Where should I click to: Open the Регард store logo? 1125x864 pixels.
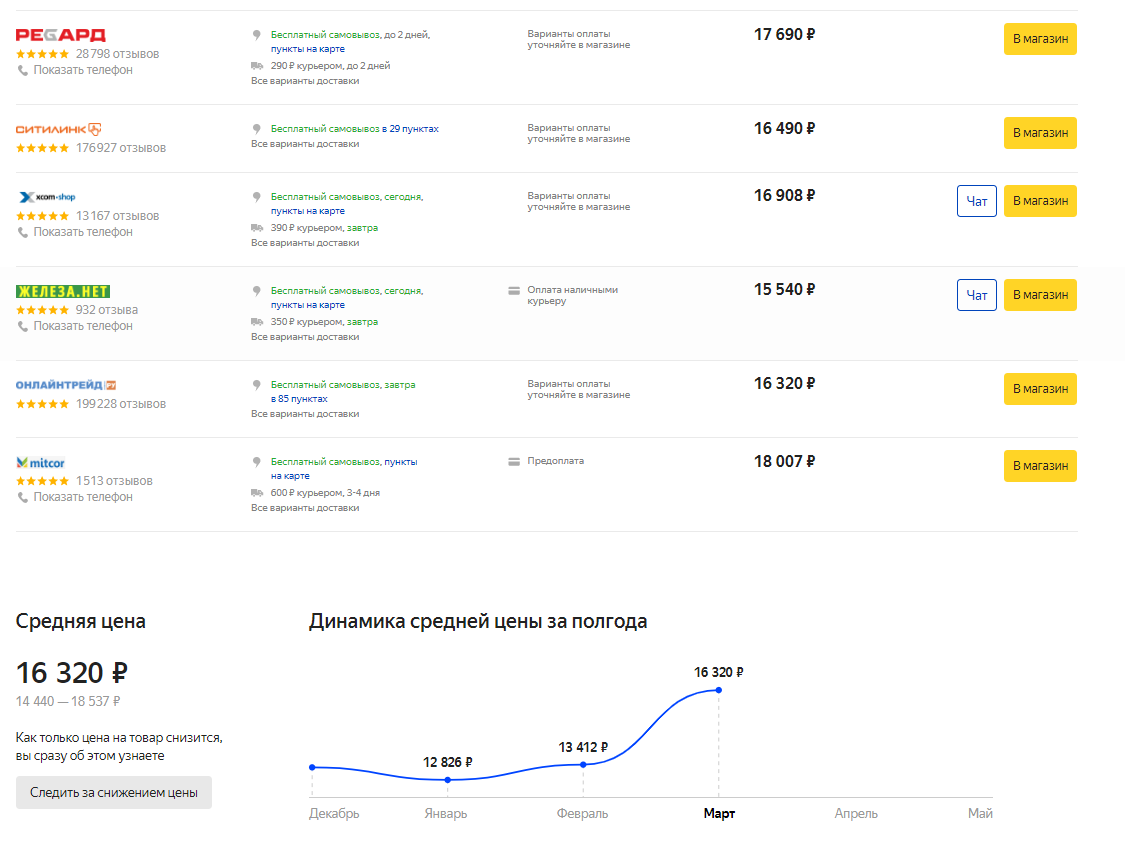coord(61,34)
